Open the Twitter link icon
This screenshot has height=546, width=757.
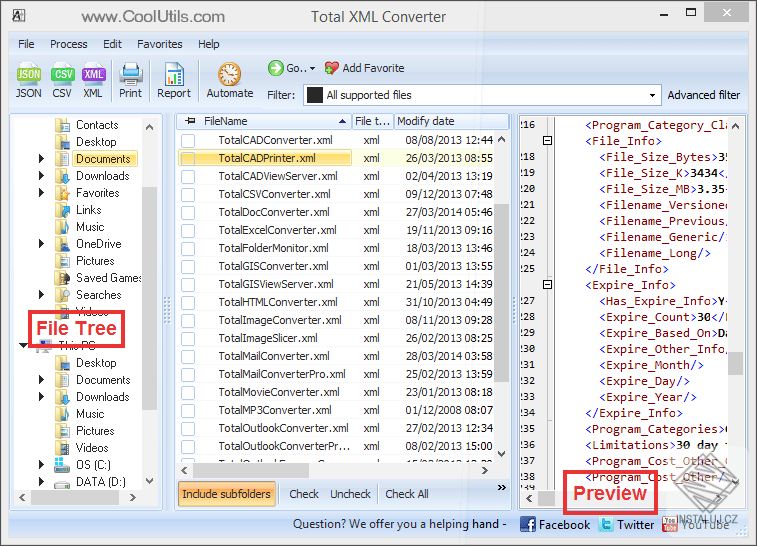pos(606,524)
